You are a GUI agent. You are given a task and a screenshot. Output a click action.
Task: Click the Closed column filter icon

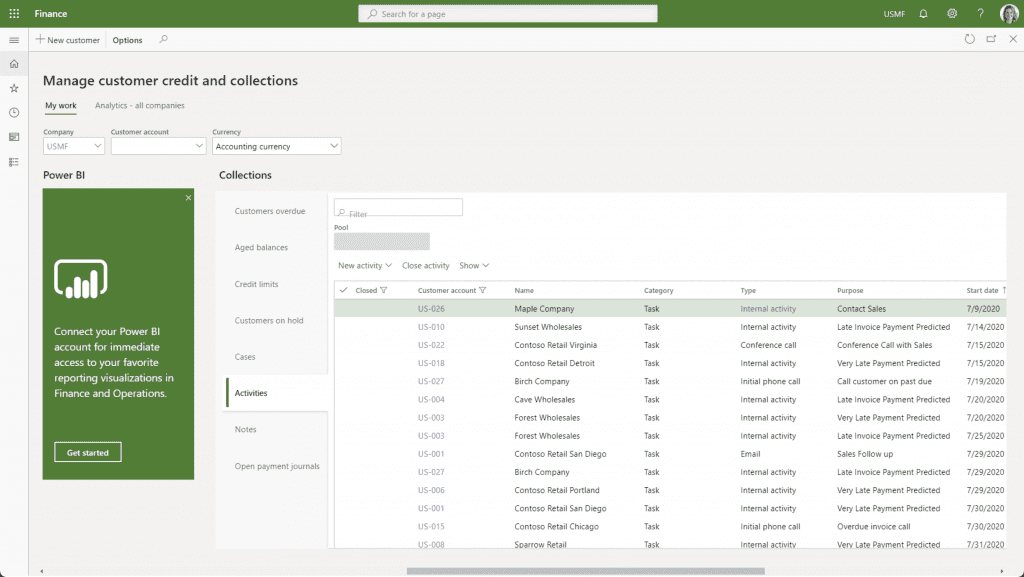[x=384, y=290]
